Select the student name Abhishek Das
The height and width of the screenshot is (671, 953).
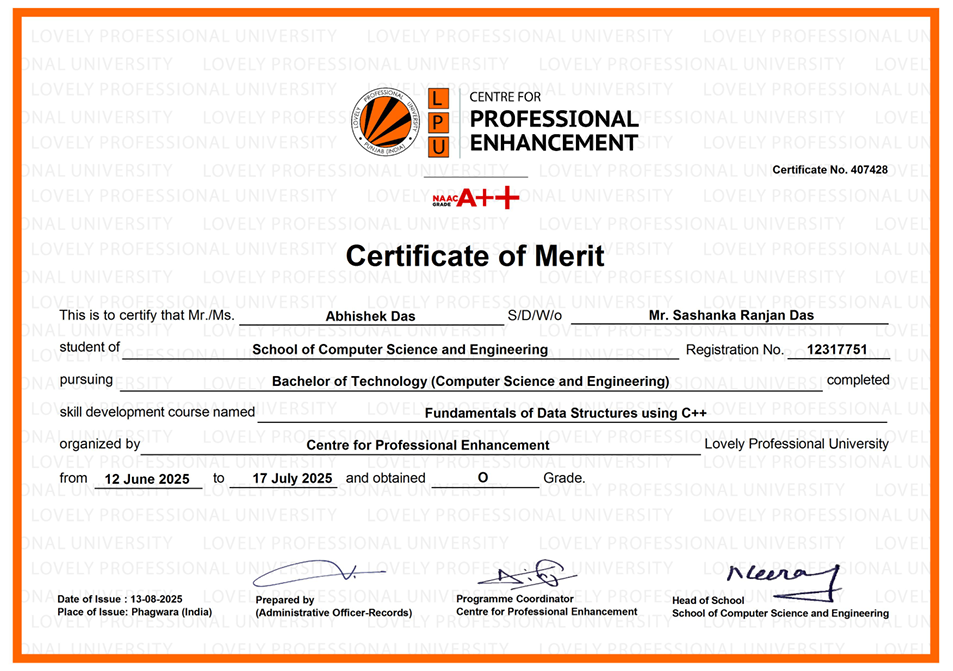370,316
